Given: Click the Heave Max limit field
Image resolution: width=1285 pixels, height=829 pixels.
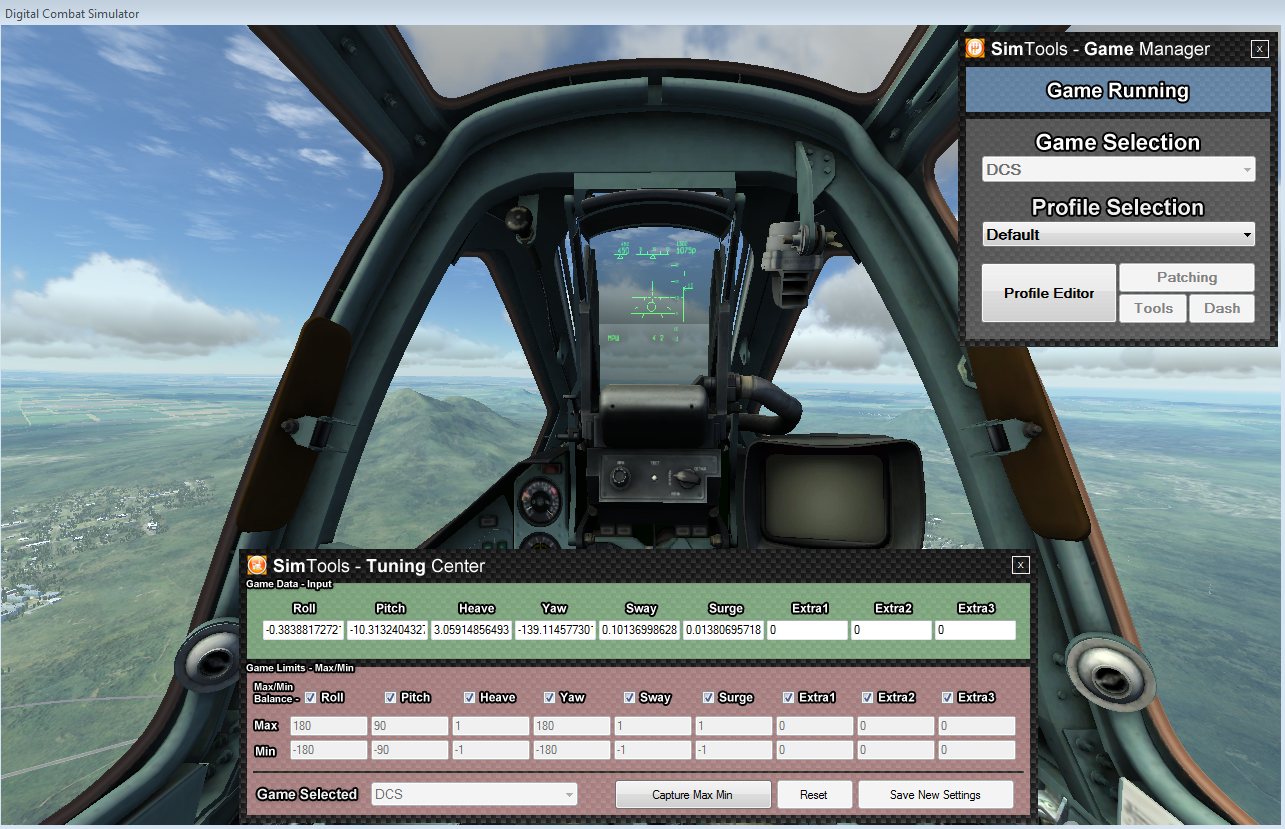Looking at the screenshot, I should [490, 726].
